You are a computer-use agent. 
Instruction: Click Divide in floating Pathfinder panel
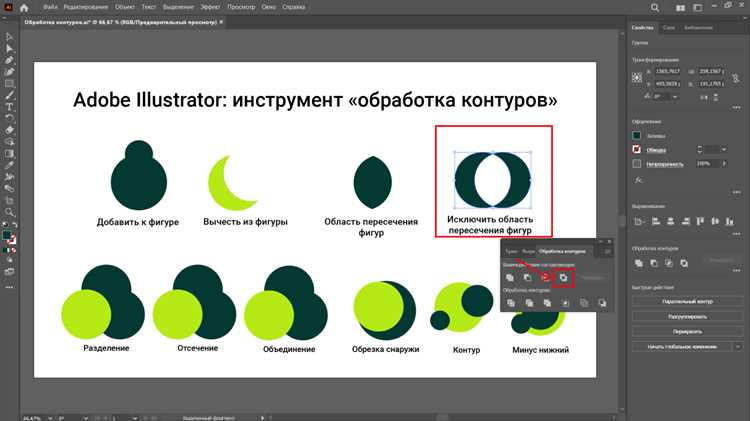tap(511, 303)
